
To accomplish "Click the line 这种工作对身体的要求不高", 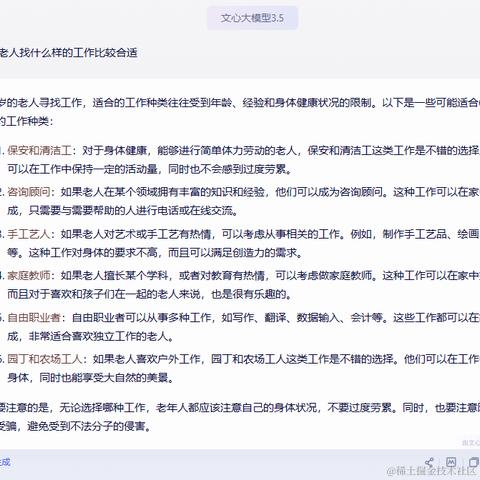I will point(93,253).
